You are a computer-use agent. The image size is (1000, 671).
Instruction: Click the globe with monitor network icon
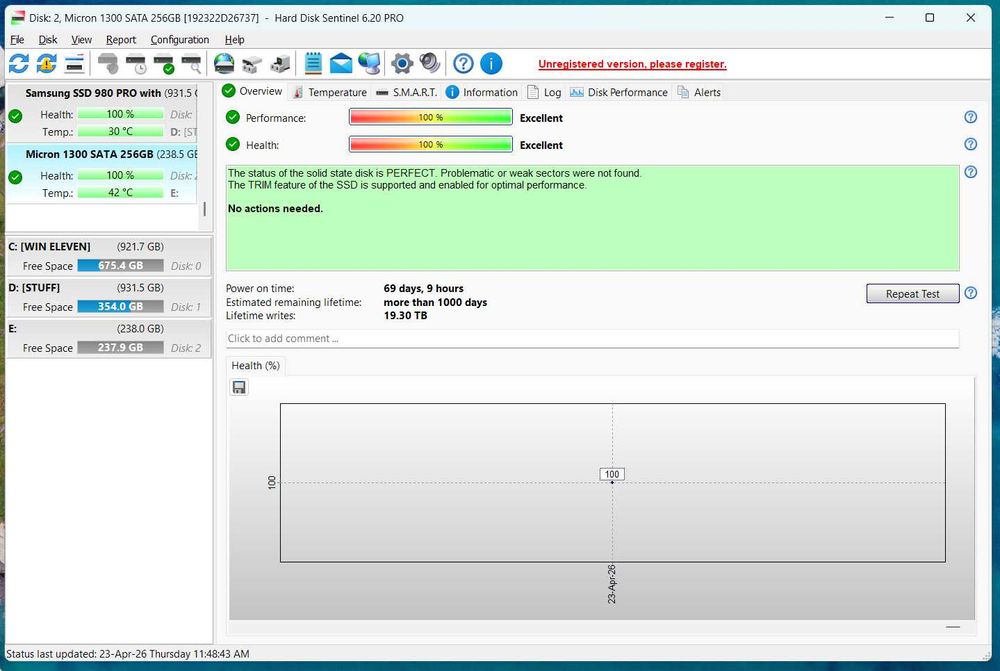[369, 63]
